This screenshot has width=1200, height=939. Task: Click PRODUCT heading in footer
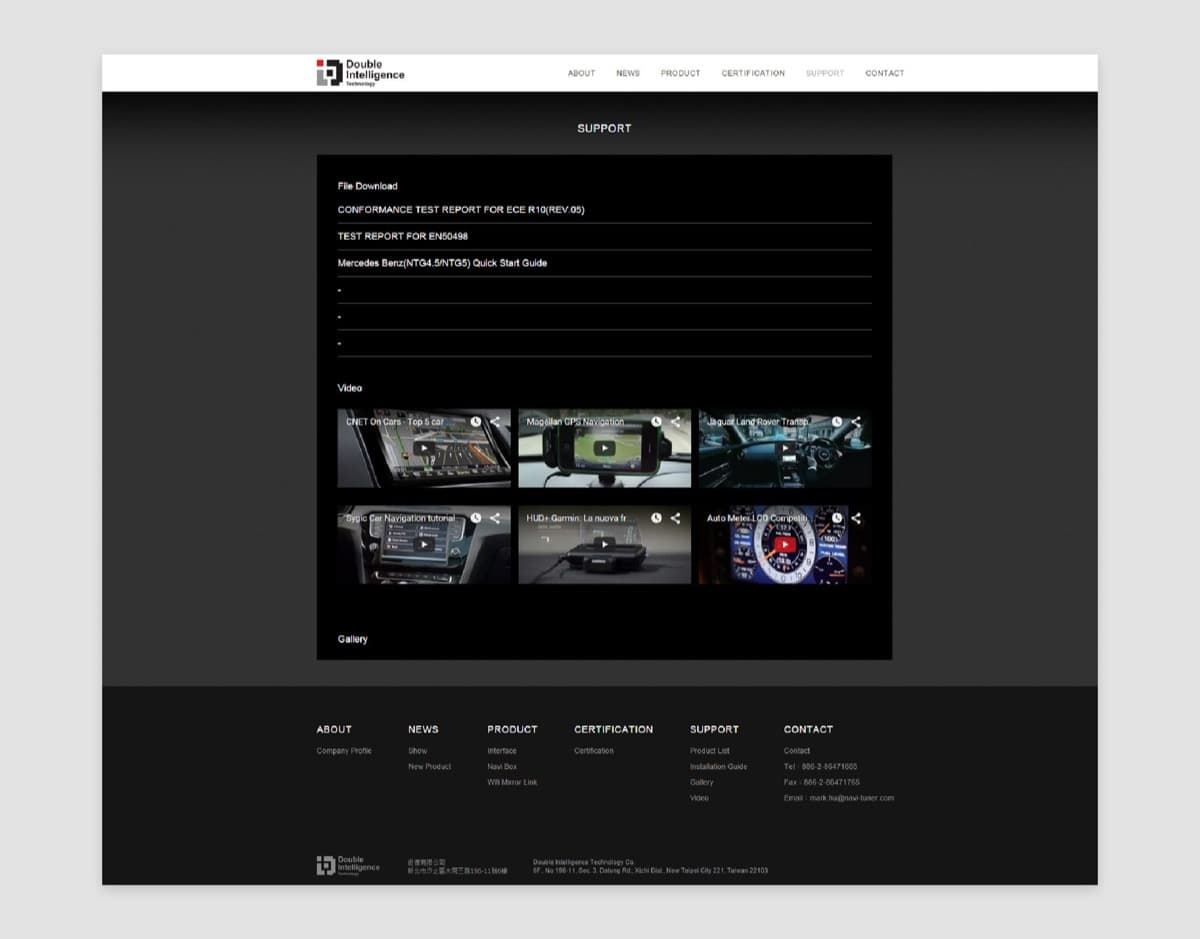(512, 729)
